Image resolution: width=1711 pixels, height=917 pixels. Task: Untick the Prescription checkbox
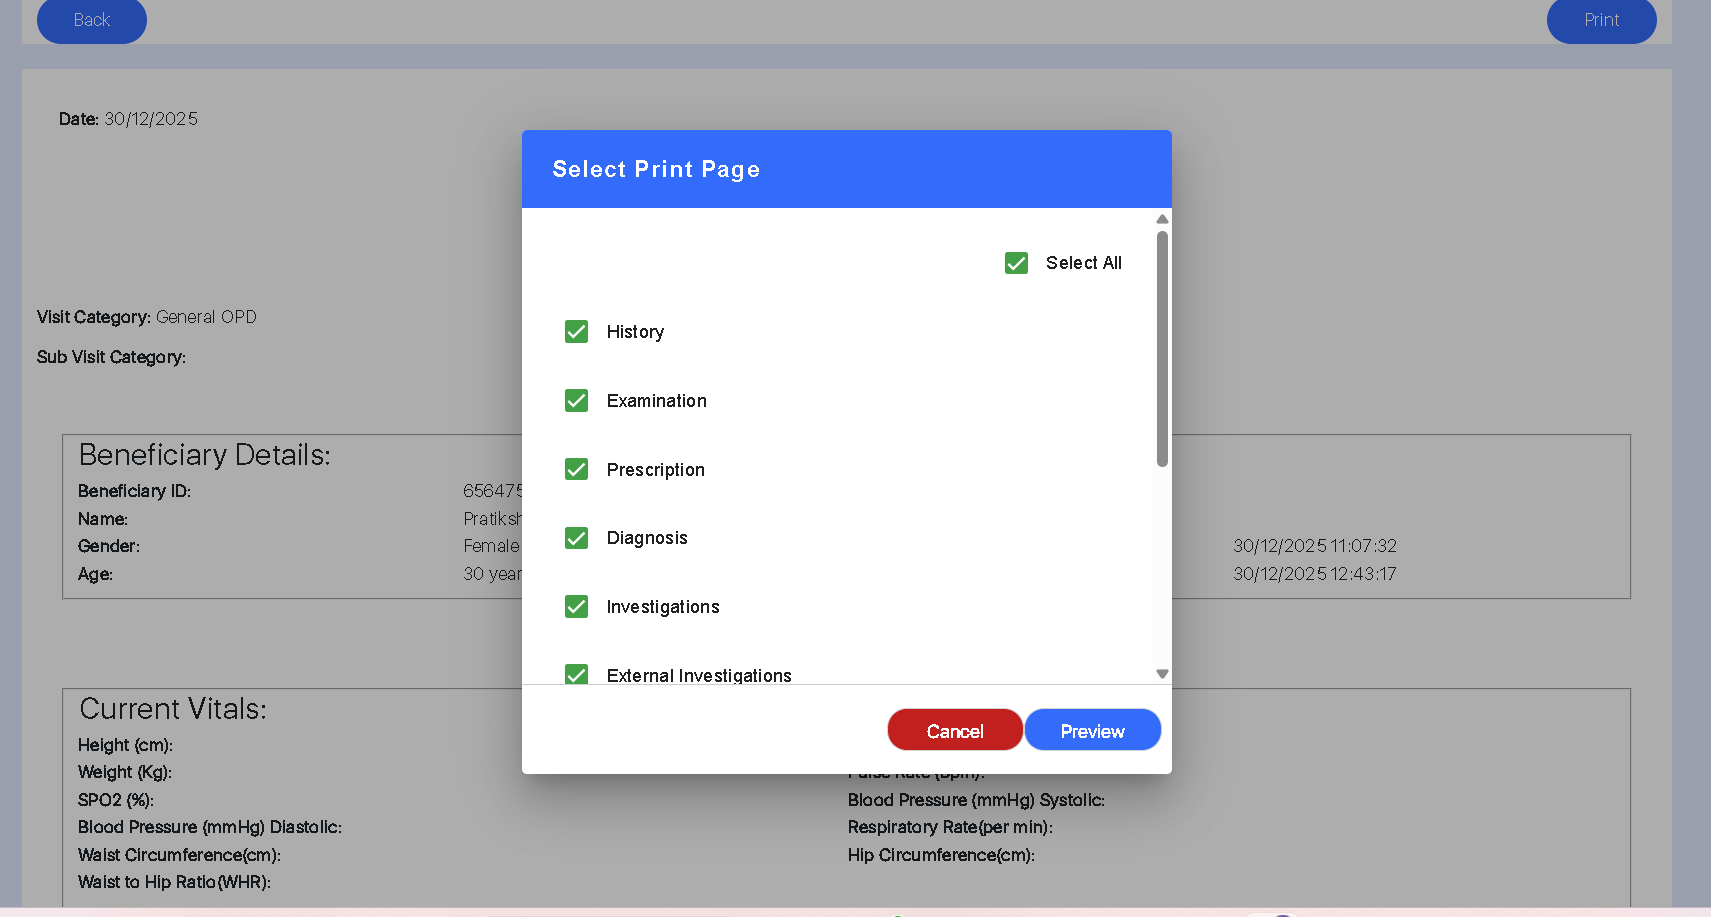click(x=576, y=470)
